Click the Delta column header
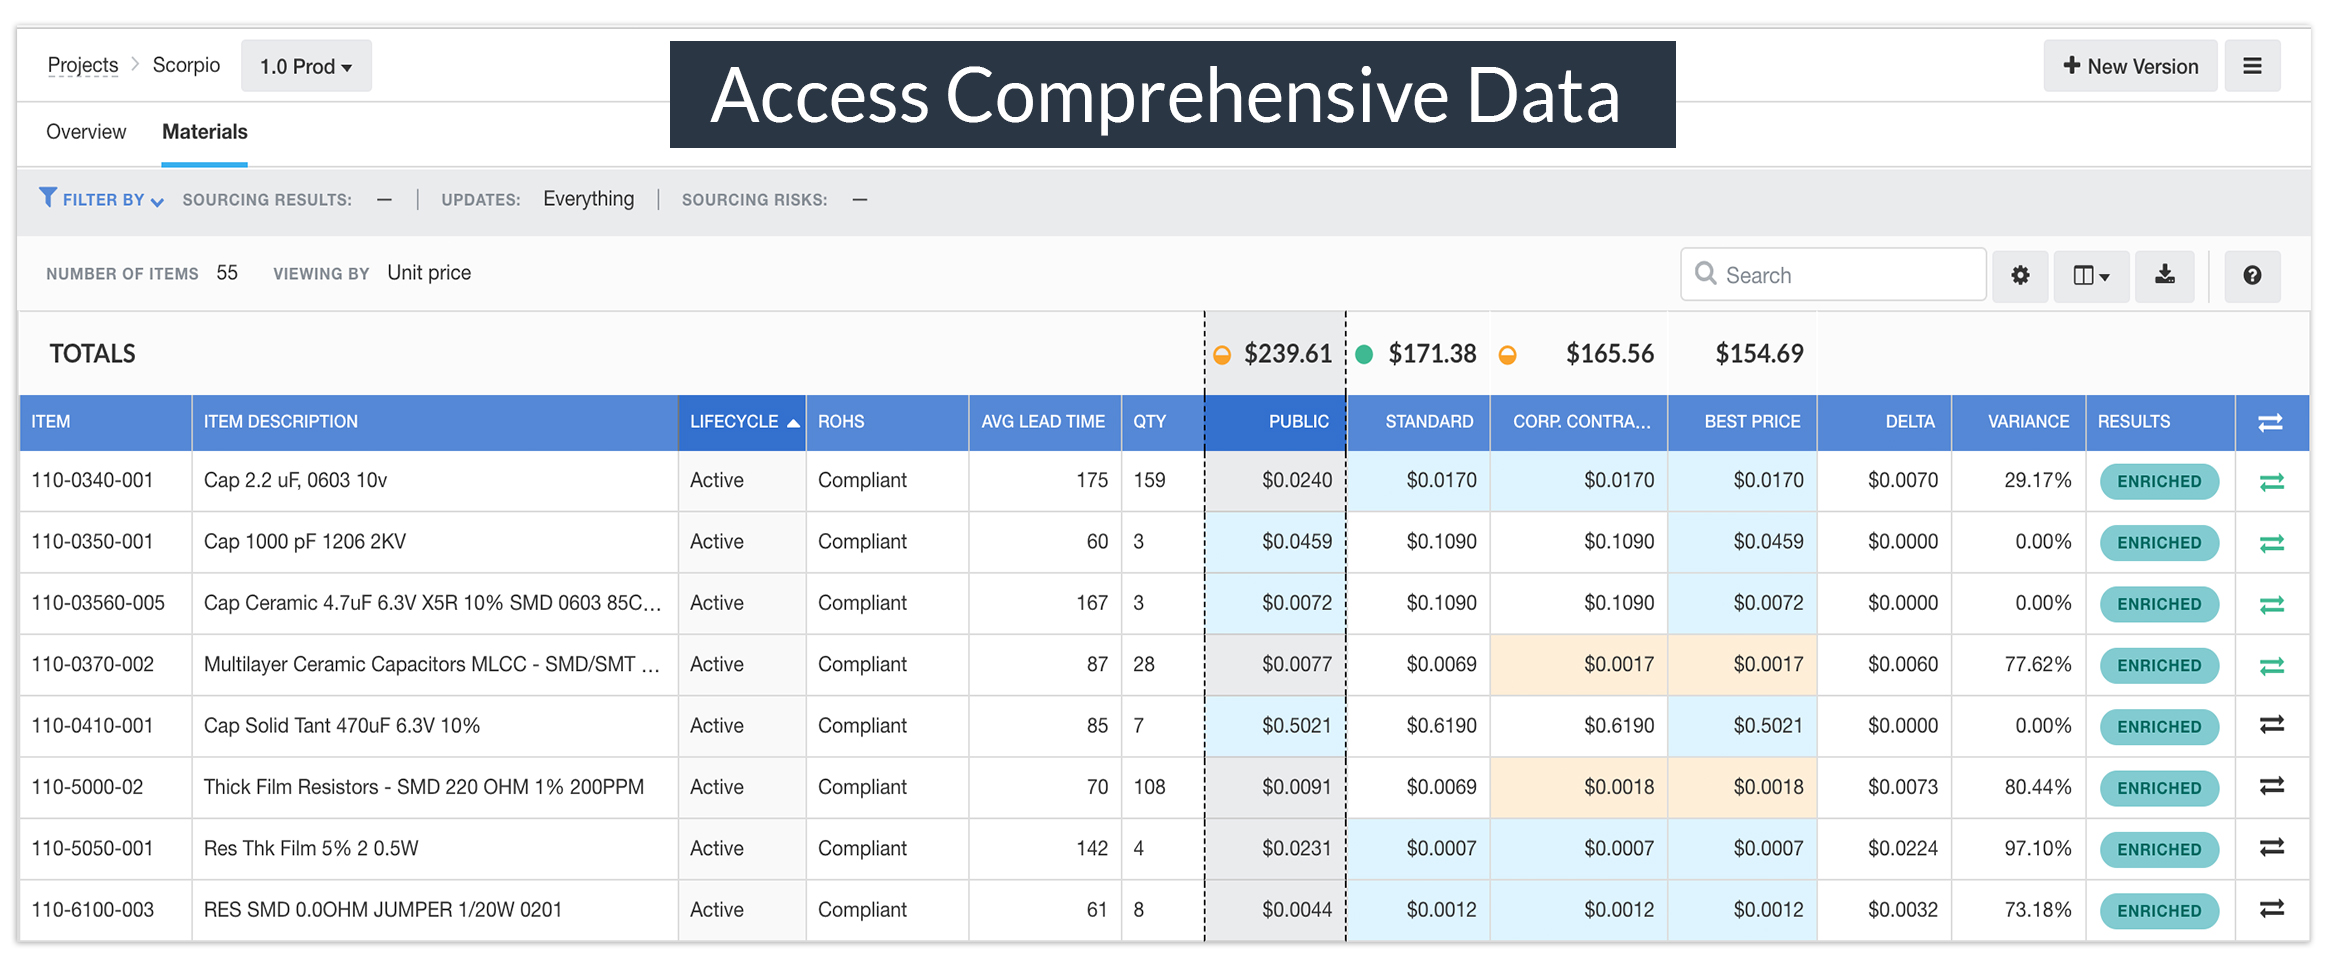The image size is (2340, 962). (x=1884, y=422)
